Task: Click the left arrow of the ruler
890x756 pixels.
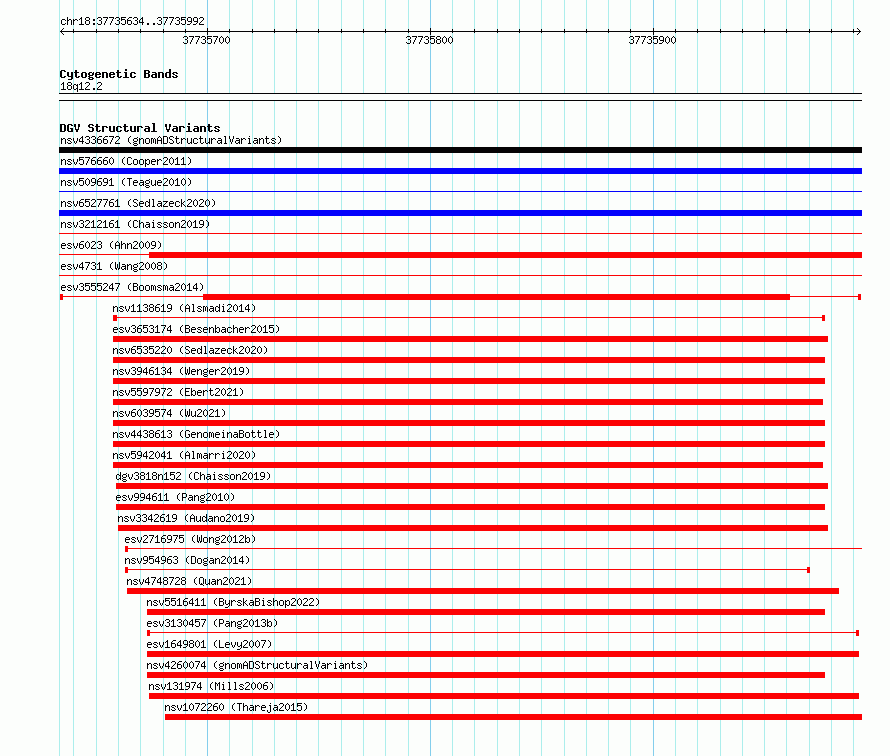Action: (x=62, y=31)
